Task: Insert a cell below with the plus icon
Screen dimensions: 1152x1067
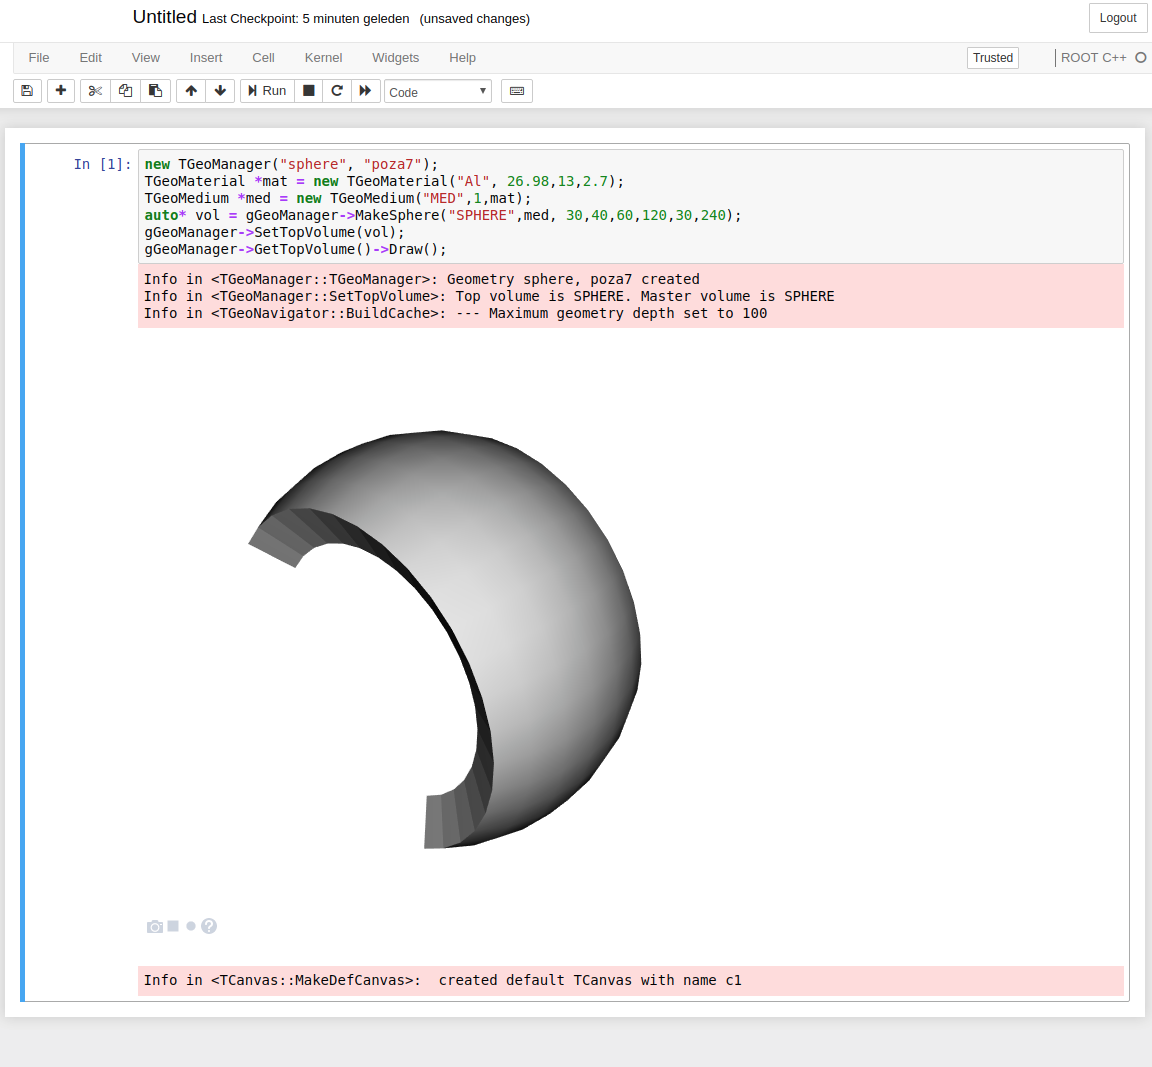Action: [x=61, y=91]
